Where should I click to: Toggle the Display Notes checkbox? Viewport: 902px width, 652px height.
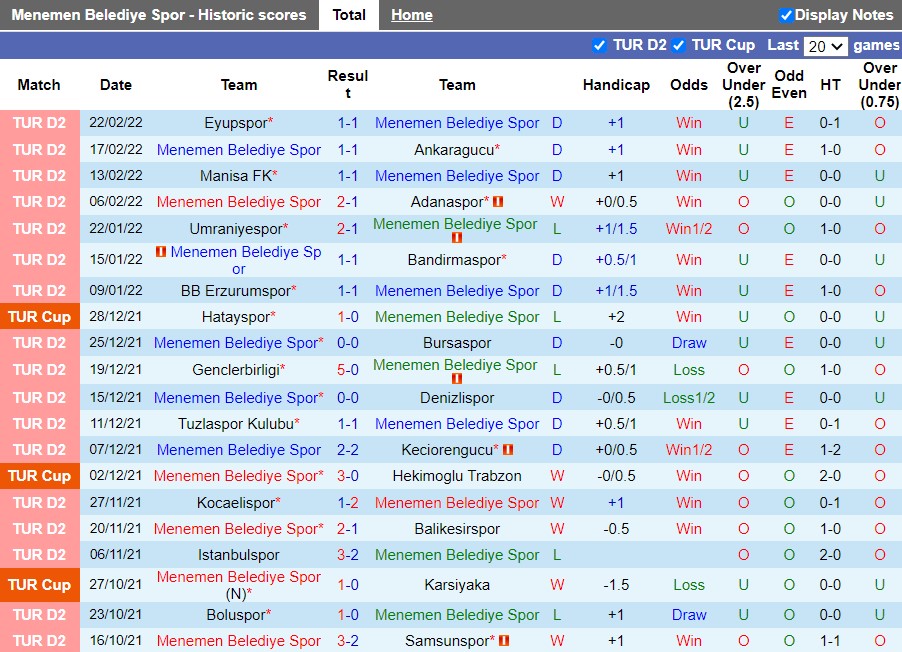point(786,15)
